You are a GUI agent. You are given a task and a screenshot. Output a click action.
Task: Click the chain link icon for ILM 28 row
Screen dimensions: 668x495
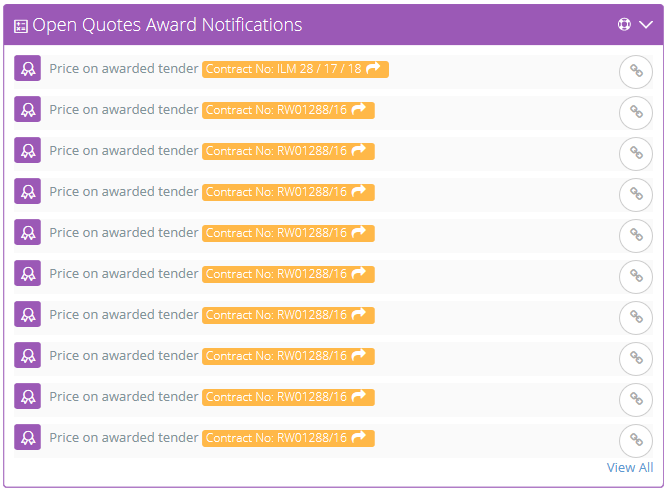[x=636, y=72]
